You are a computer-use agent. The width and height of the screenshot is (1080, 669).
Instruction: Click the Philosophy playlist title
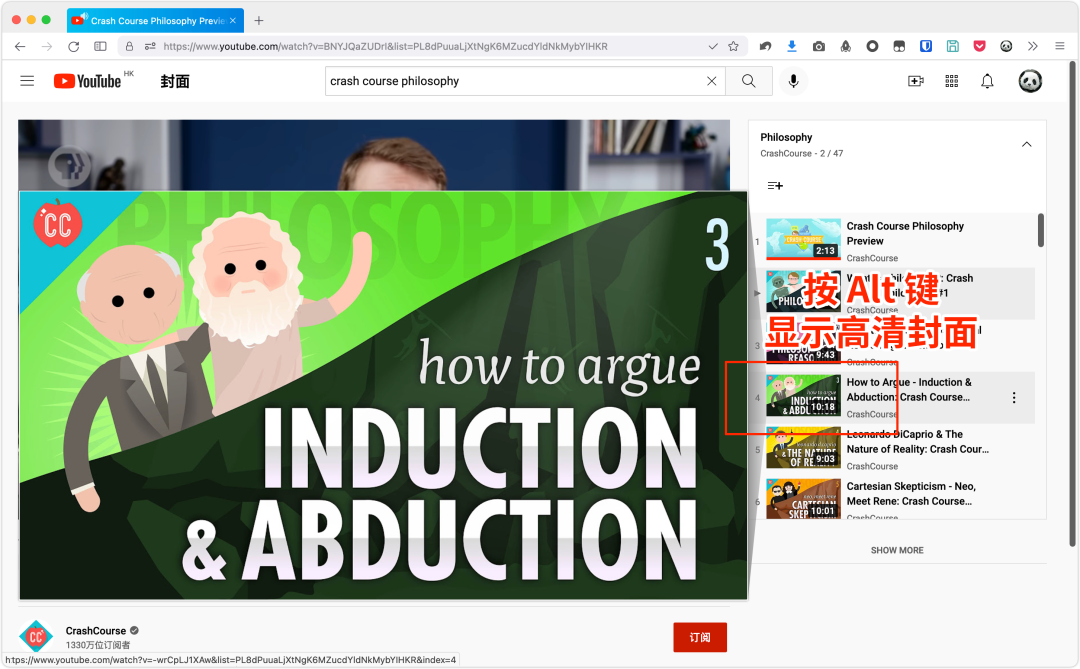tap(786, 137)
